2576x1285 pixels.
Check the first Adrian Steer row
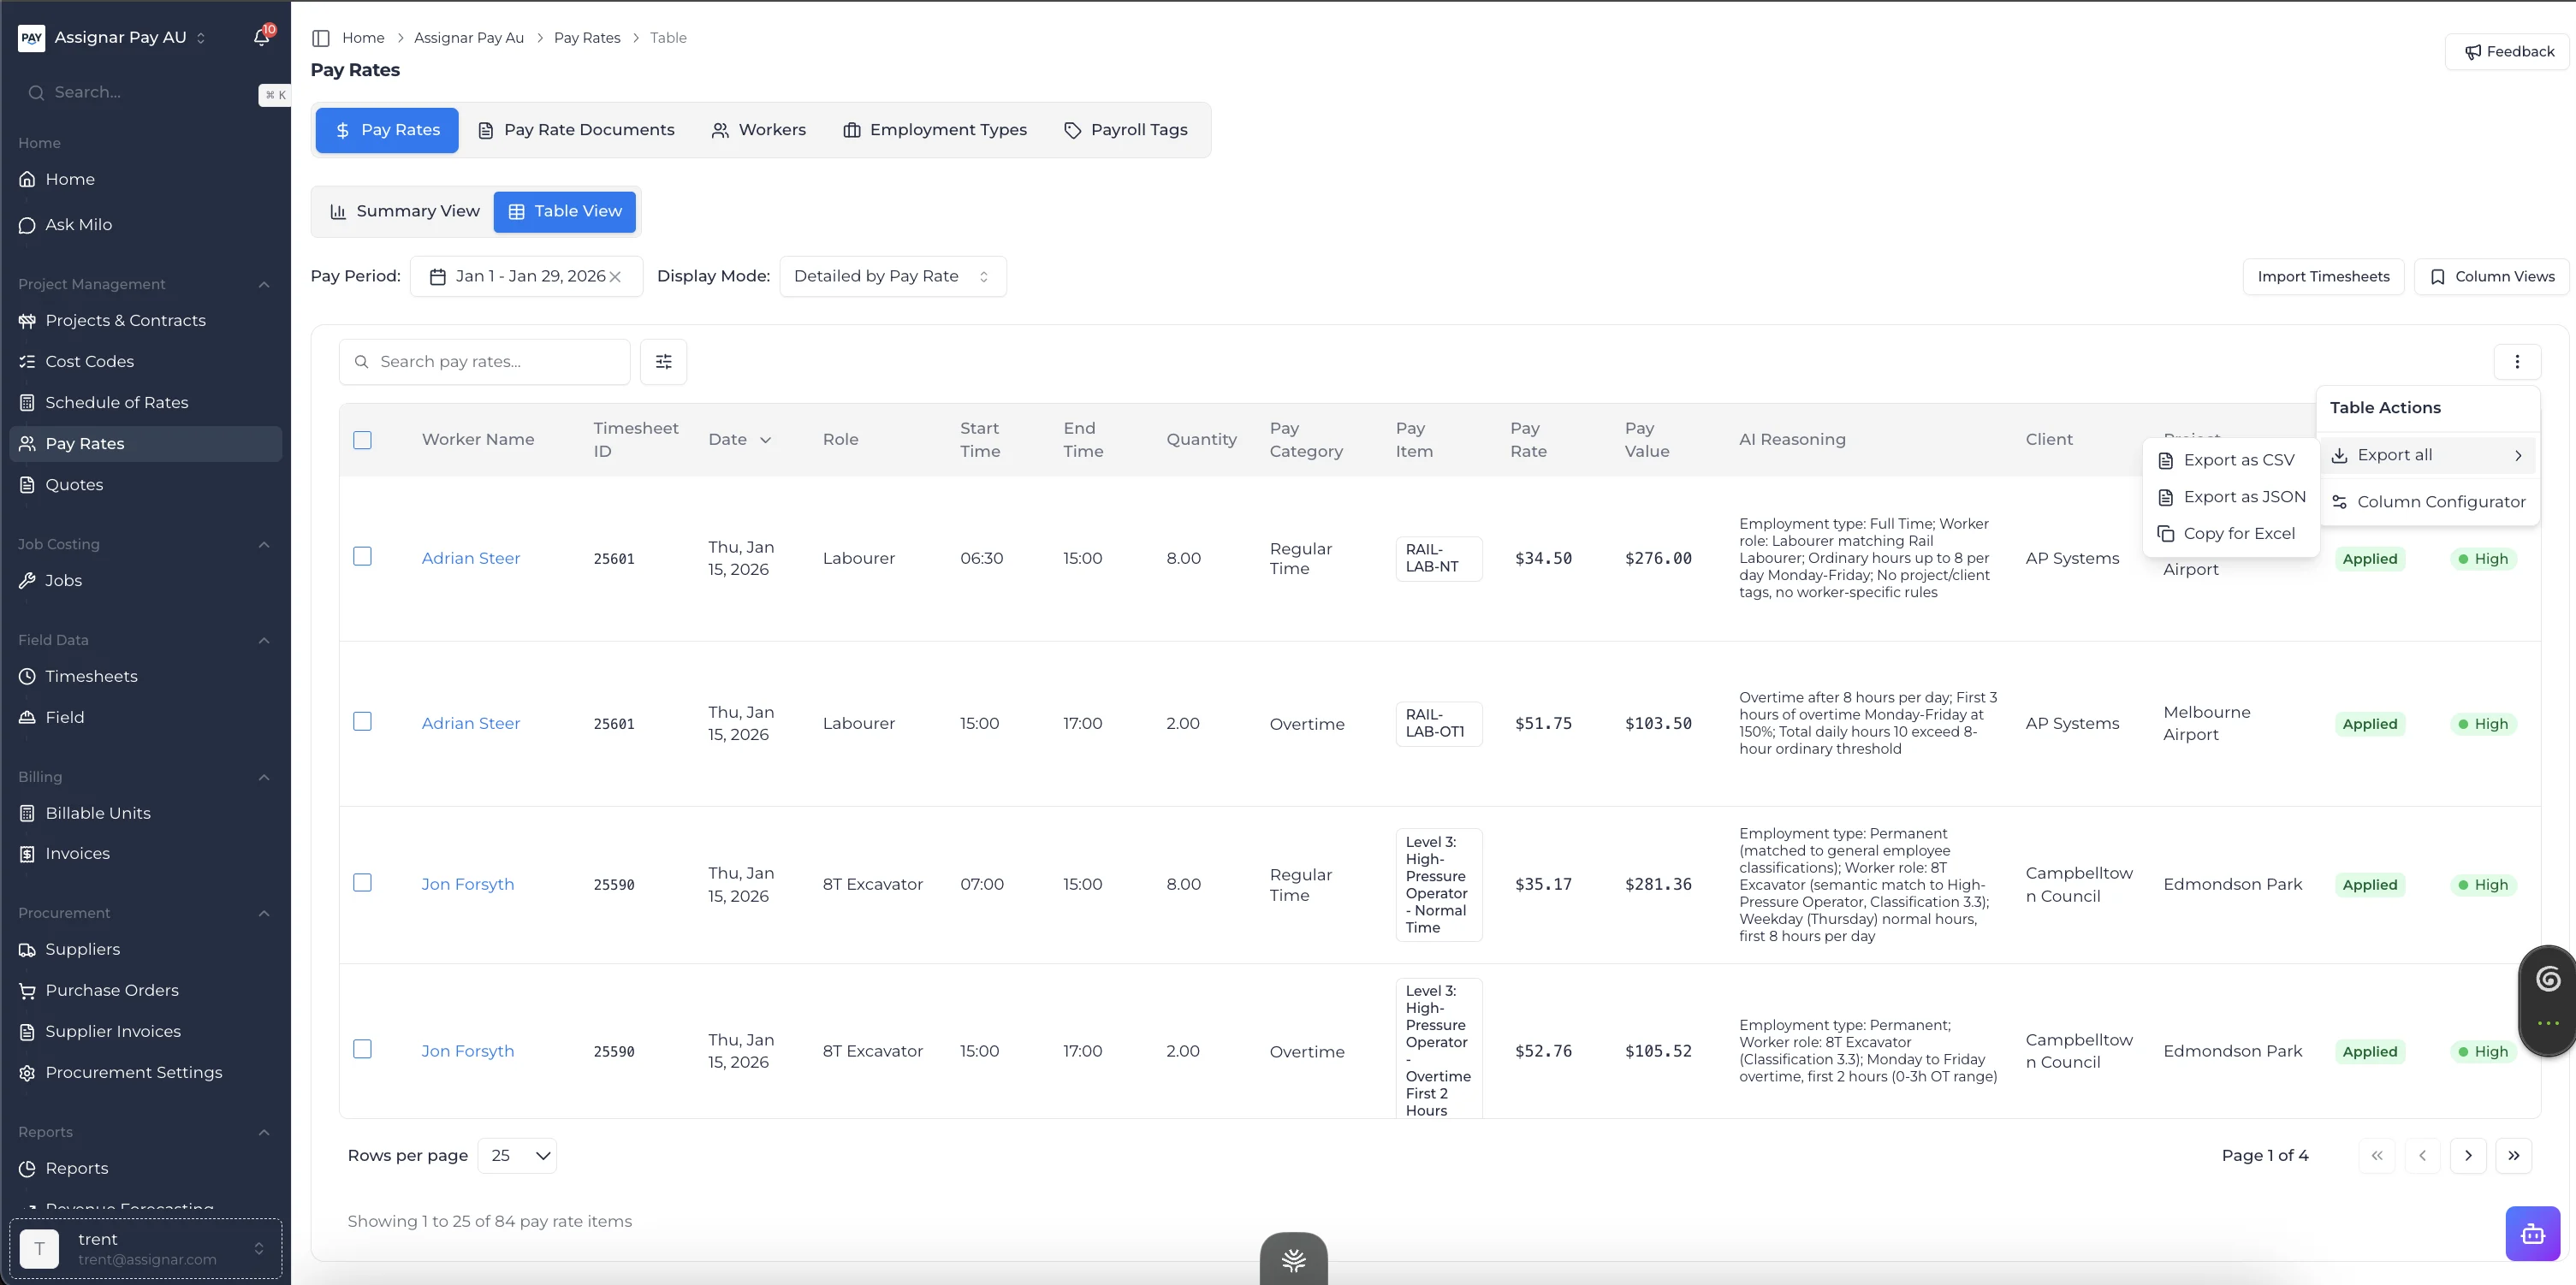pos(363,556)
